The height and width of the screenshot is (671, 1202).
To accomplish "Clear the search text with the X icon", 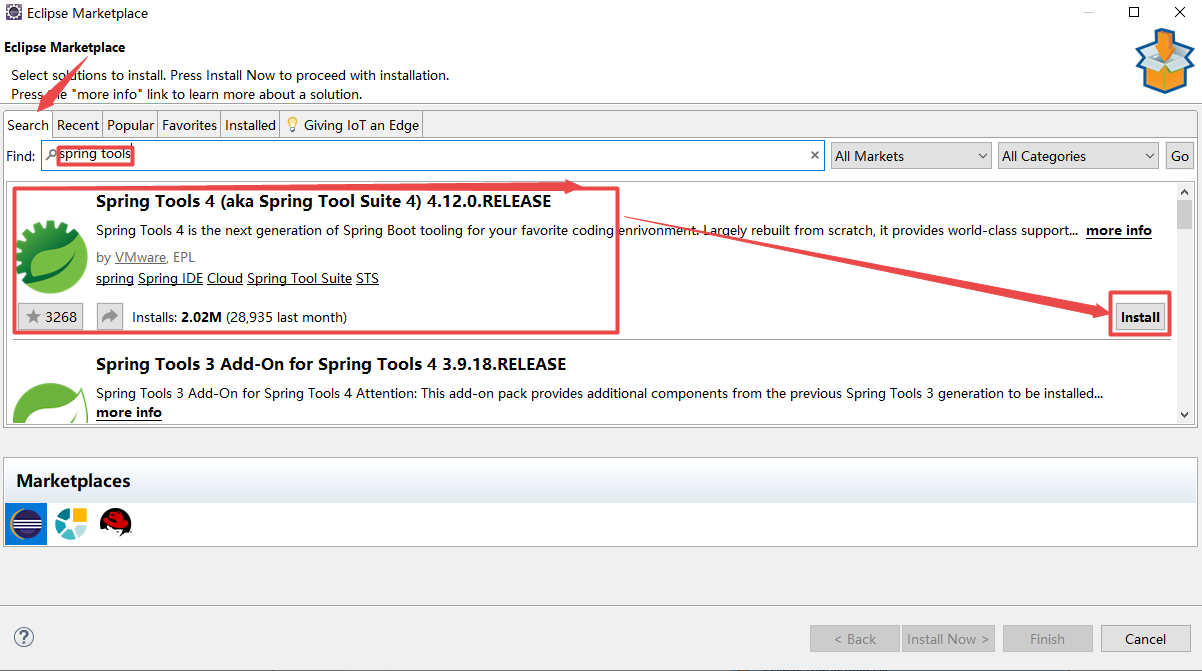I will pyautogui.click(x=815, y=155).
